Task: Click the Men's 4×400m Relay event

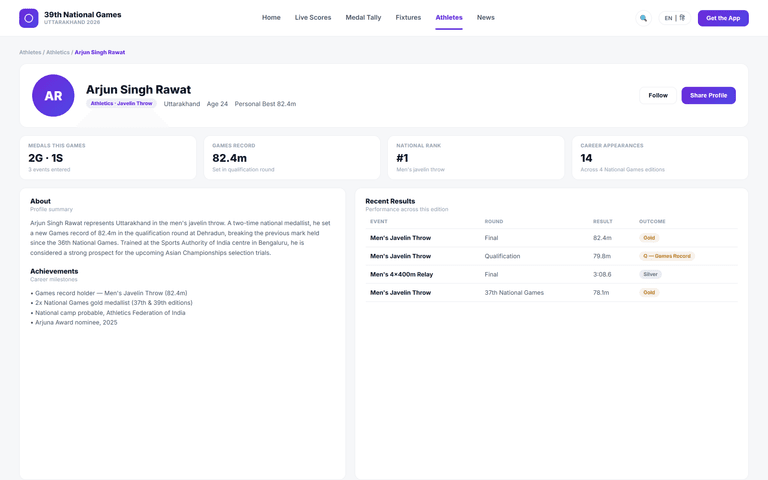Action: pyautogui.click(x=402, y=275)
